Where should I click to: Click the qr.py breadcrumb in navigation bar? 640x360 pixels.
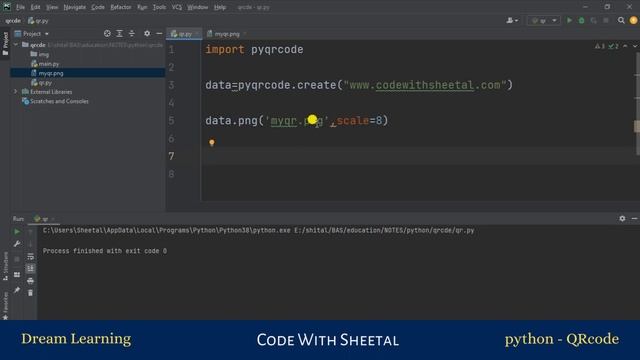(38, 20)
